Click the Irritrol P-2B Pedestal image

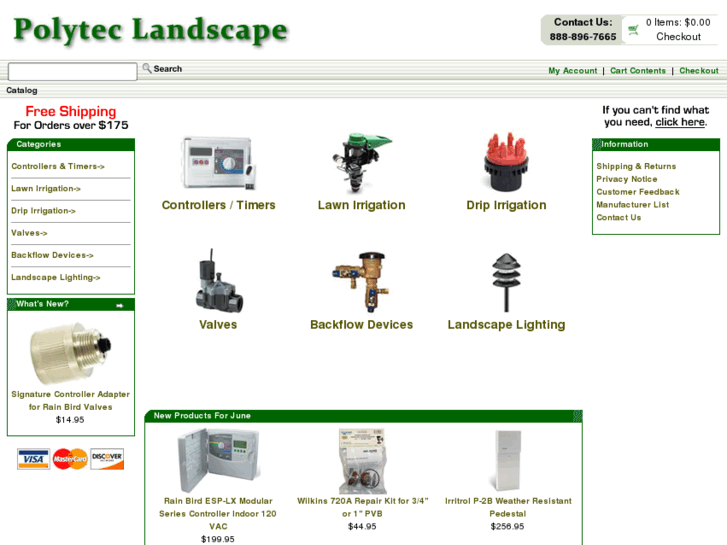coord(508,460)
